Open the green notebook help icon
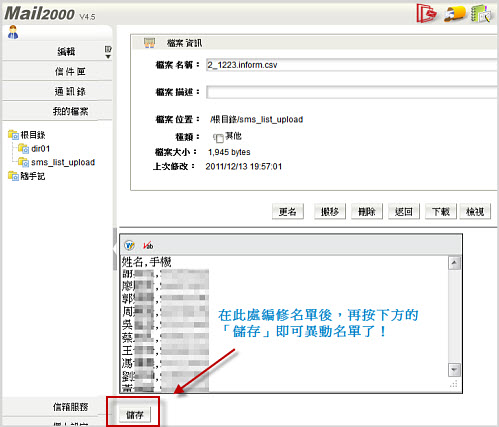The width and height of the screenshot is (499, 427). [481, 14]
